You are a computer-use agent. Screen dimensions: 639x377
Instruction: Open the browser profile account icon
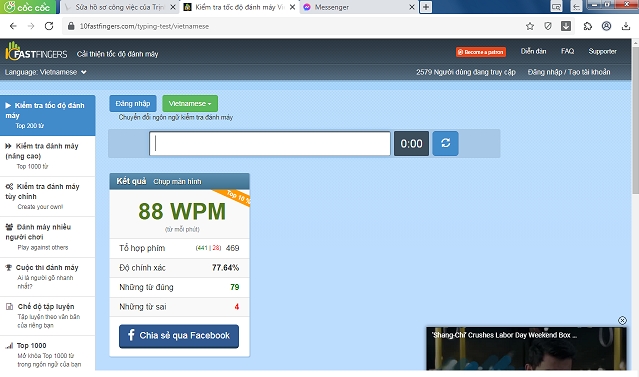(x=606, y=26)
